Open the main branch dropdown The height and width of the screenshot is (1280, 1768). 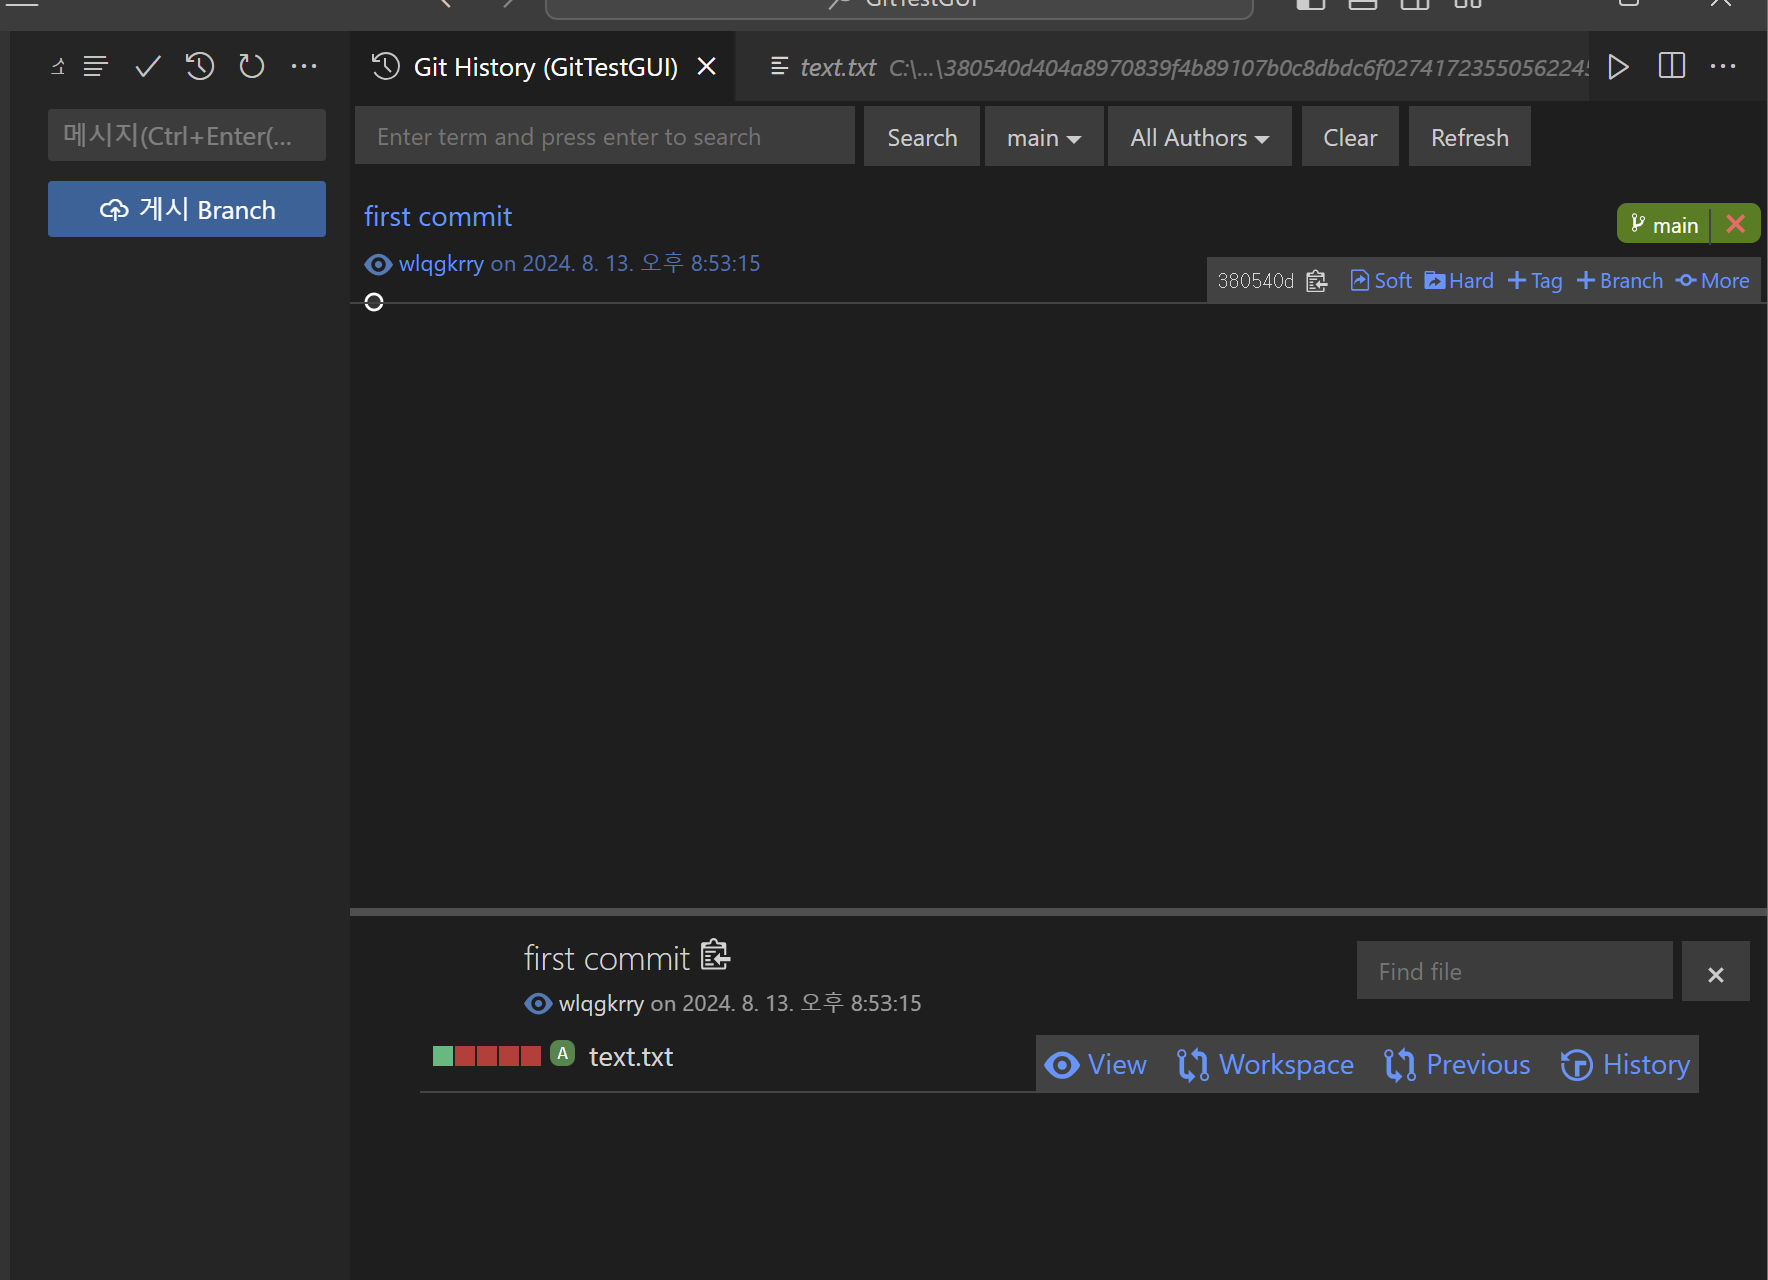[x=1044, y=137]
